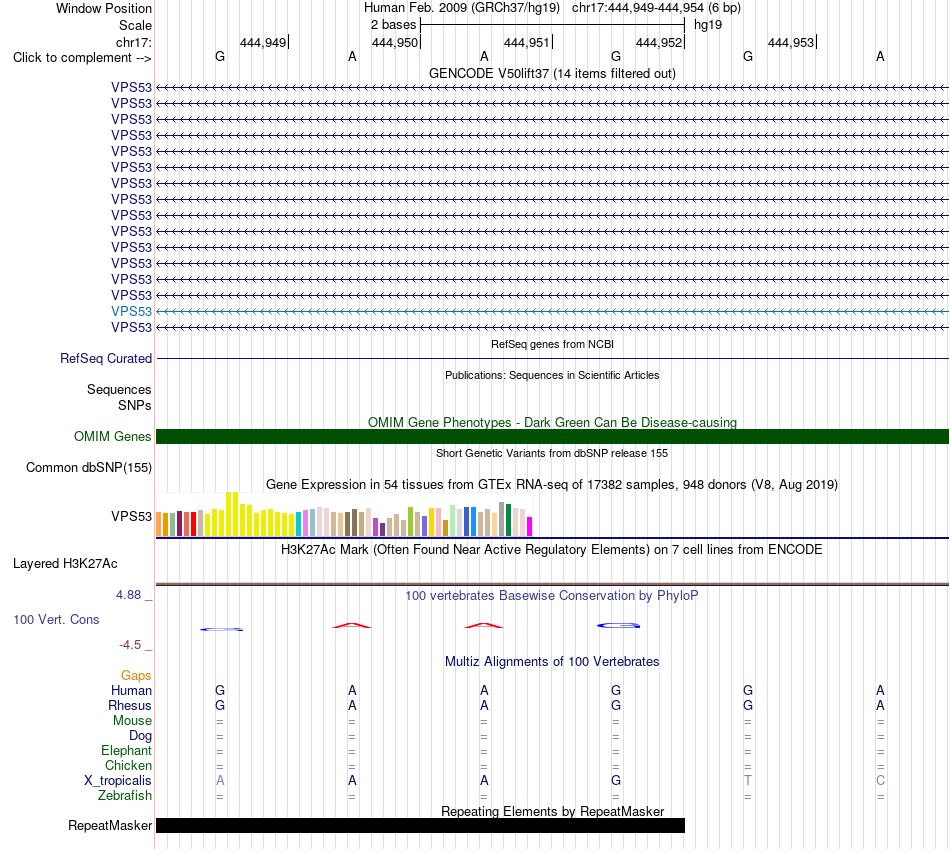Click the 'C' base in the X_tropicalis row
Viewport: 950px width, 849px height.
coord(880,781)
